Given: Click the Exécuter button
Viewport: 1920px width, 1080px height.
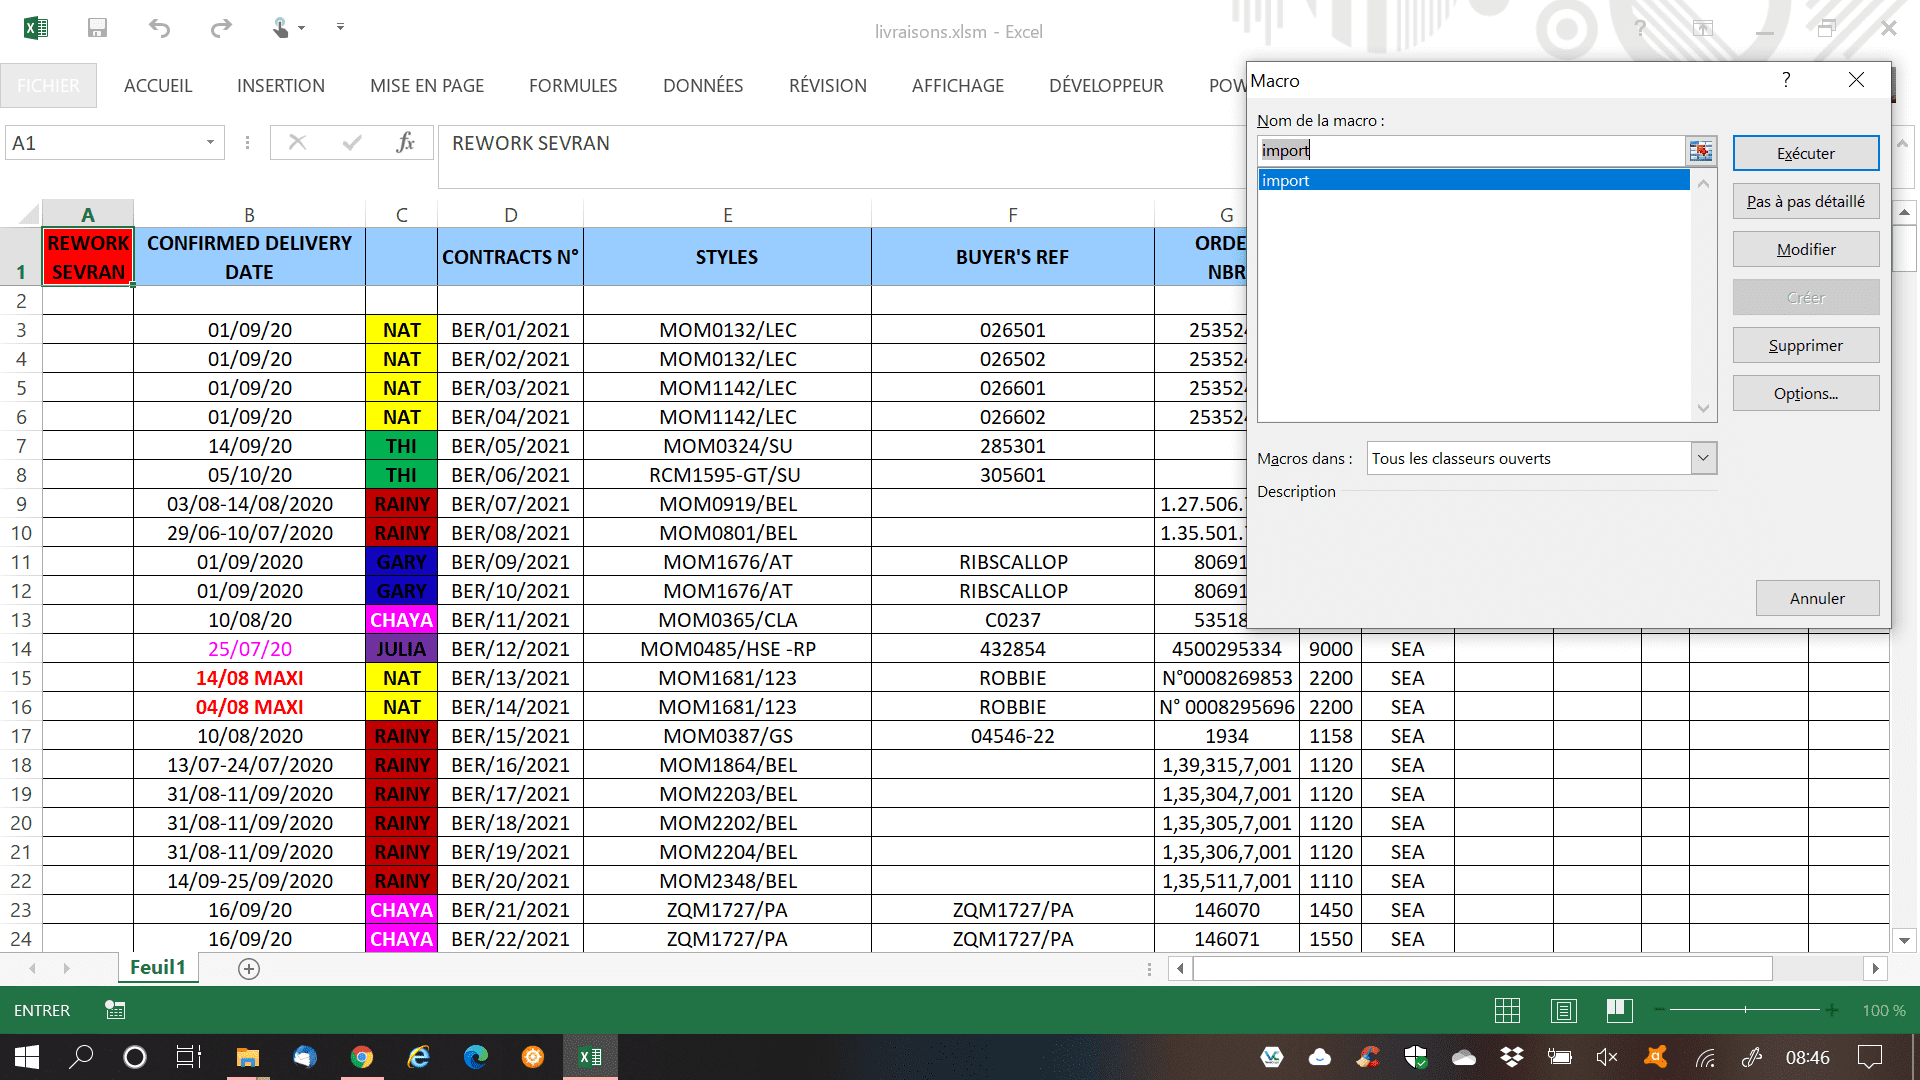Looking at the screenshot, I should [1805, 153].
